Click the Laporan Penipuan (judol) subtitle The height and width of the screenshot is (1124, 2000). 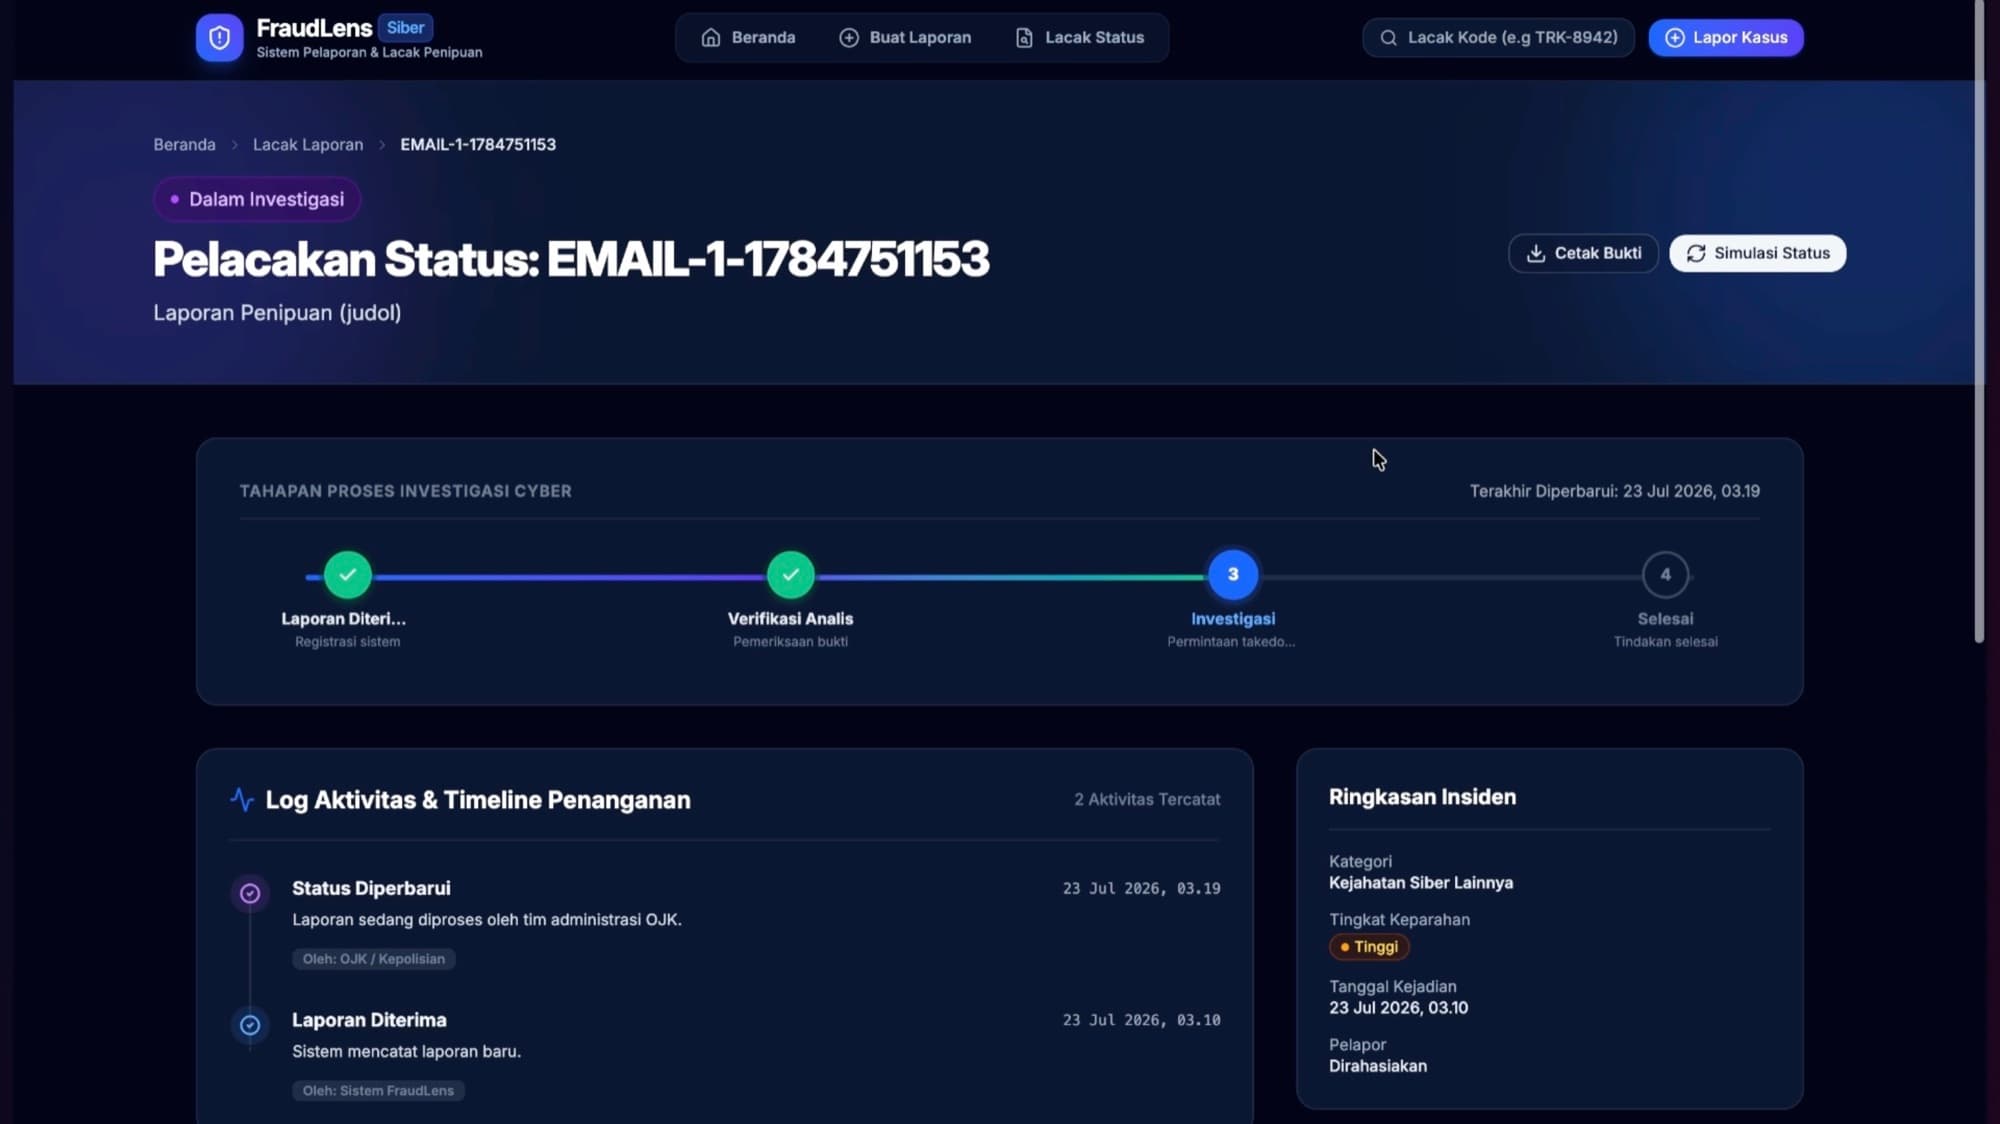277,313
